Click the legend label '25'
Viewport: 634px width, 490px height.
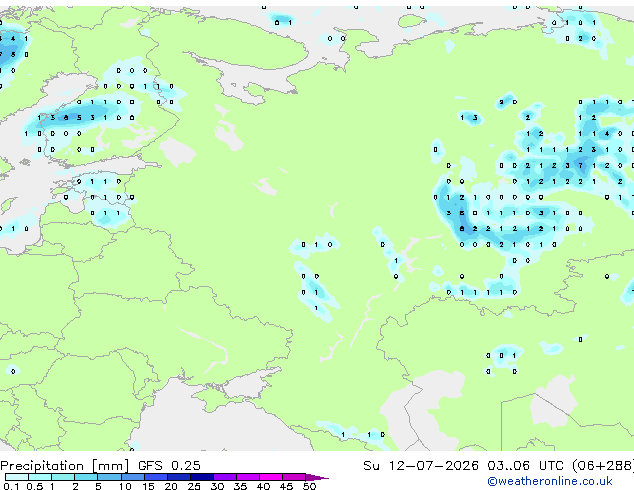coord(194,486)
